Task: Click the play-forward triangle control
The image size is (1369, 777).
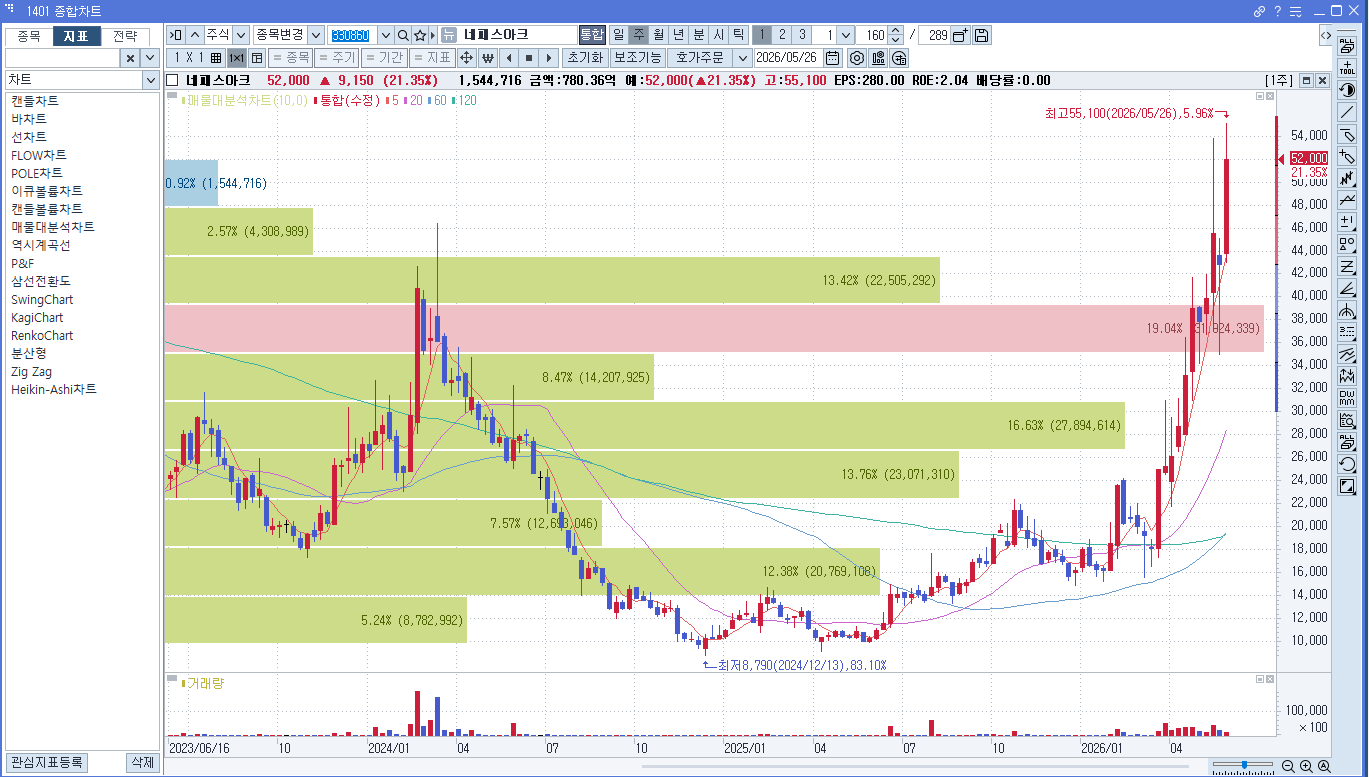Action: pyautogui.click(x=549, y=57)
